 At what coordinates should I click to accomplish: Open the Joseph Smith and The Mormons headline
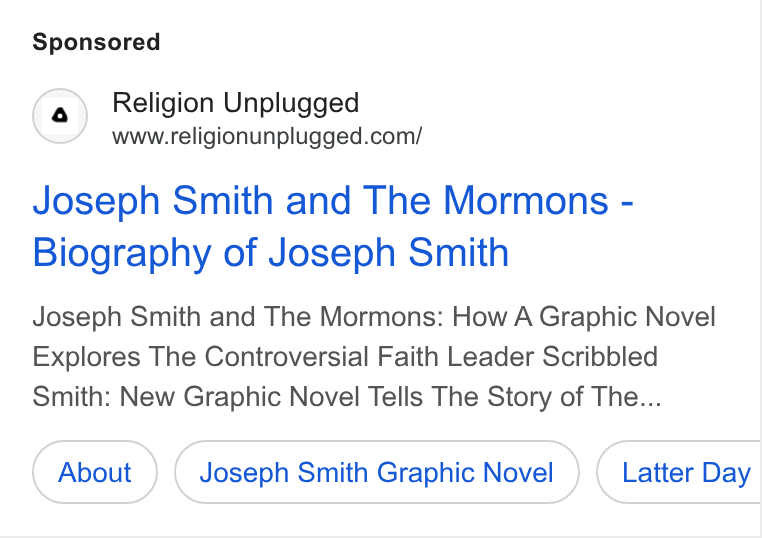click(333, 200)
